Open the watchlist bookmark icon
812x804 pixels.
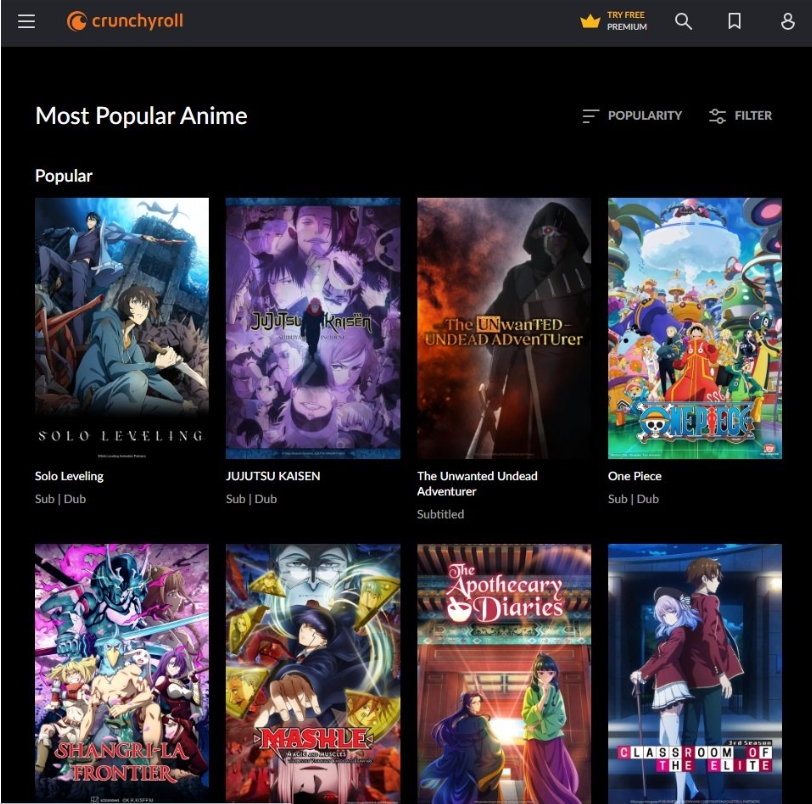[734, 21]
